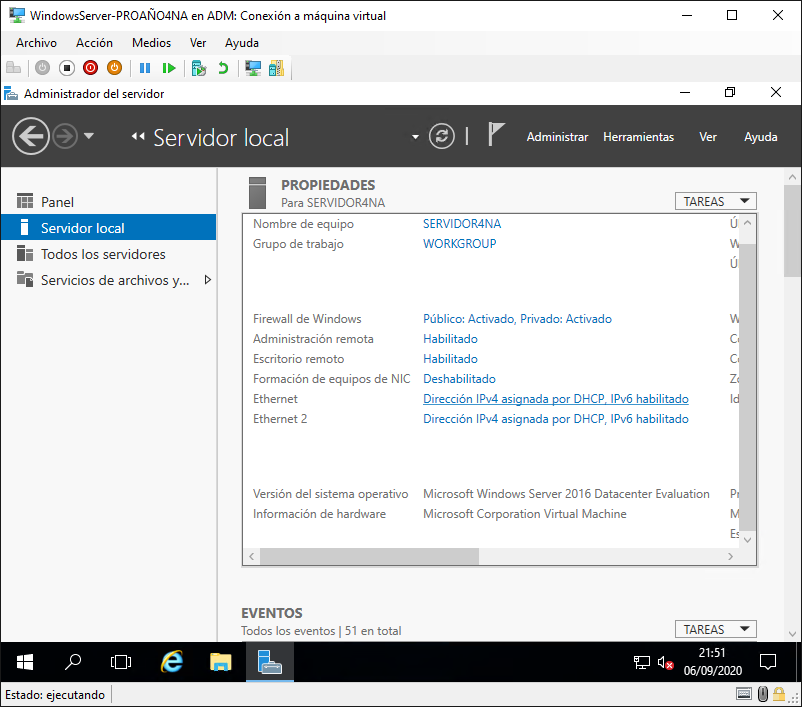802x707 pixels.
Task: Open Task View
Action: point(121,662)
